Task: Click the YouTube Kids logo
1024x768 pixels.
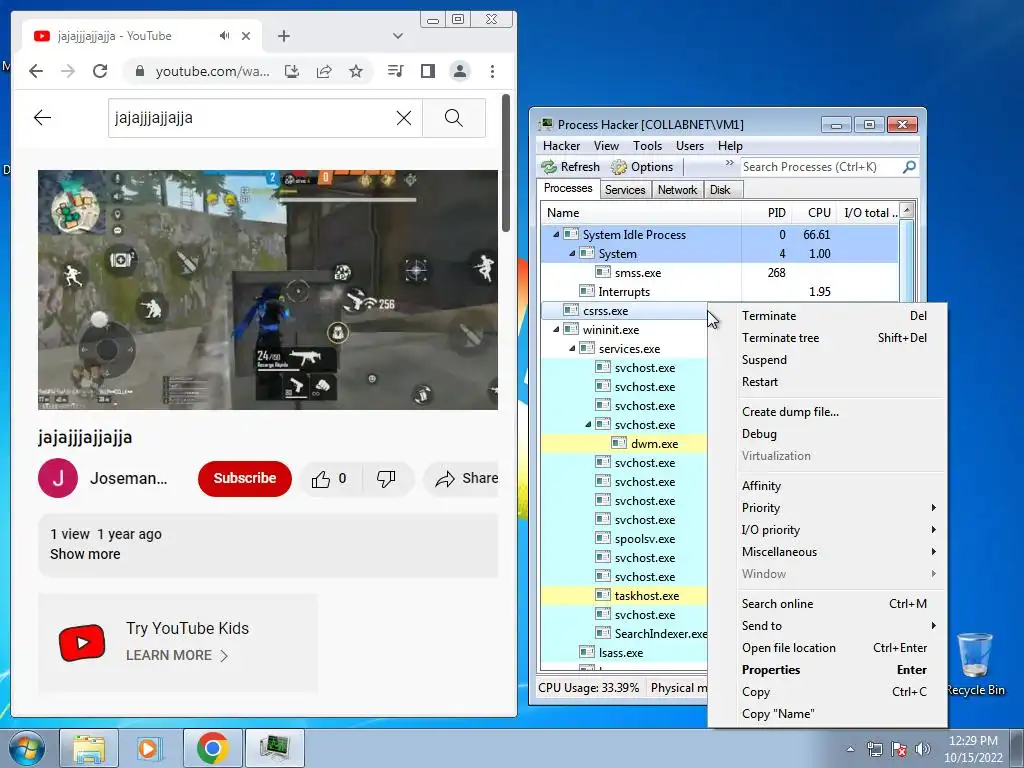Action: pyautogui.click(x=82, y=643)
